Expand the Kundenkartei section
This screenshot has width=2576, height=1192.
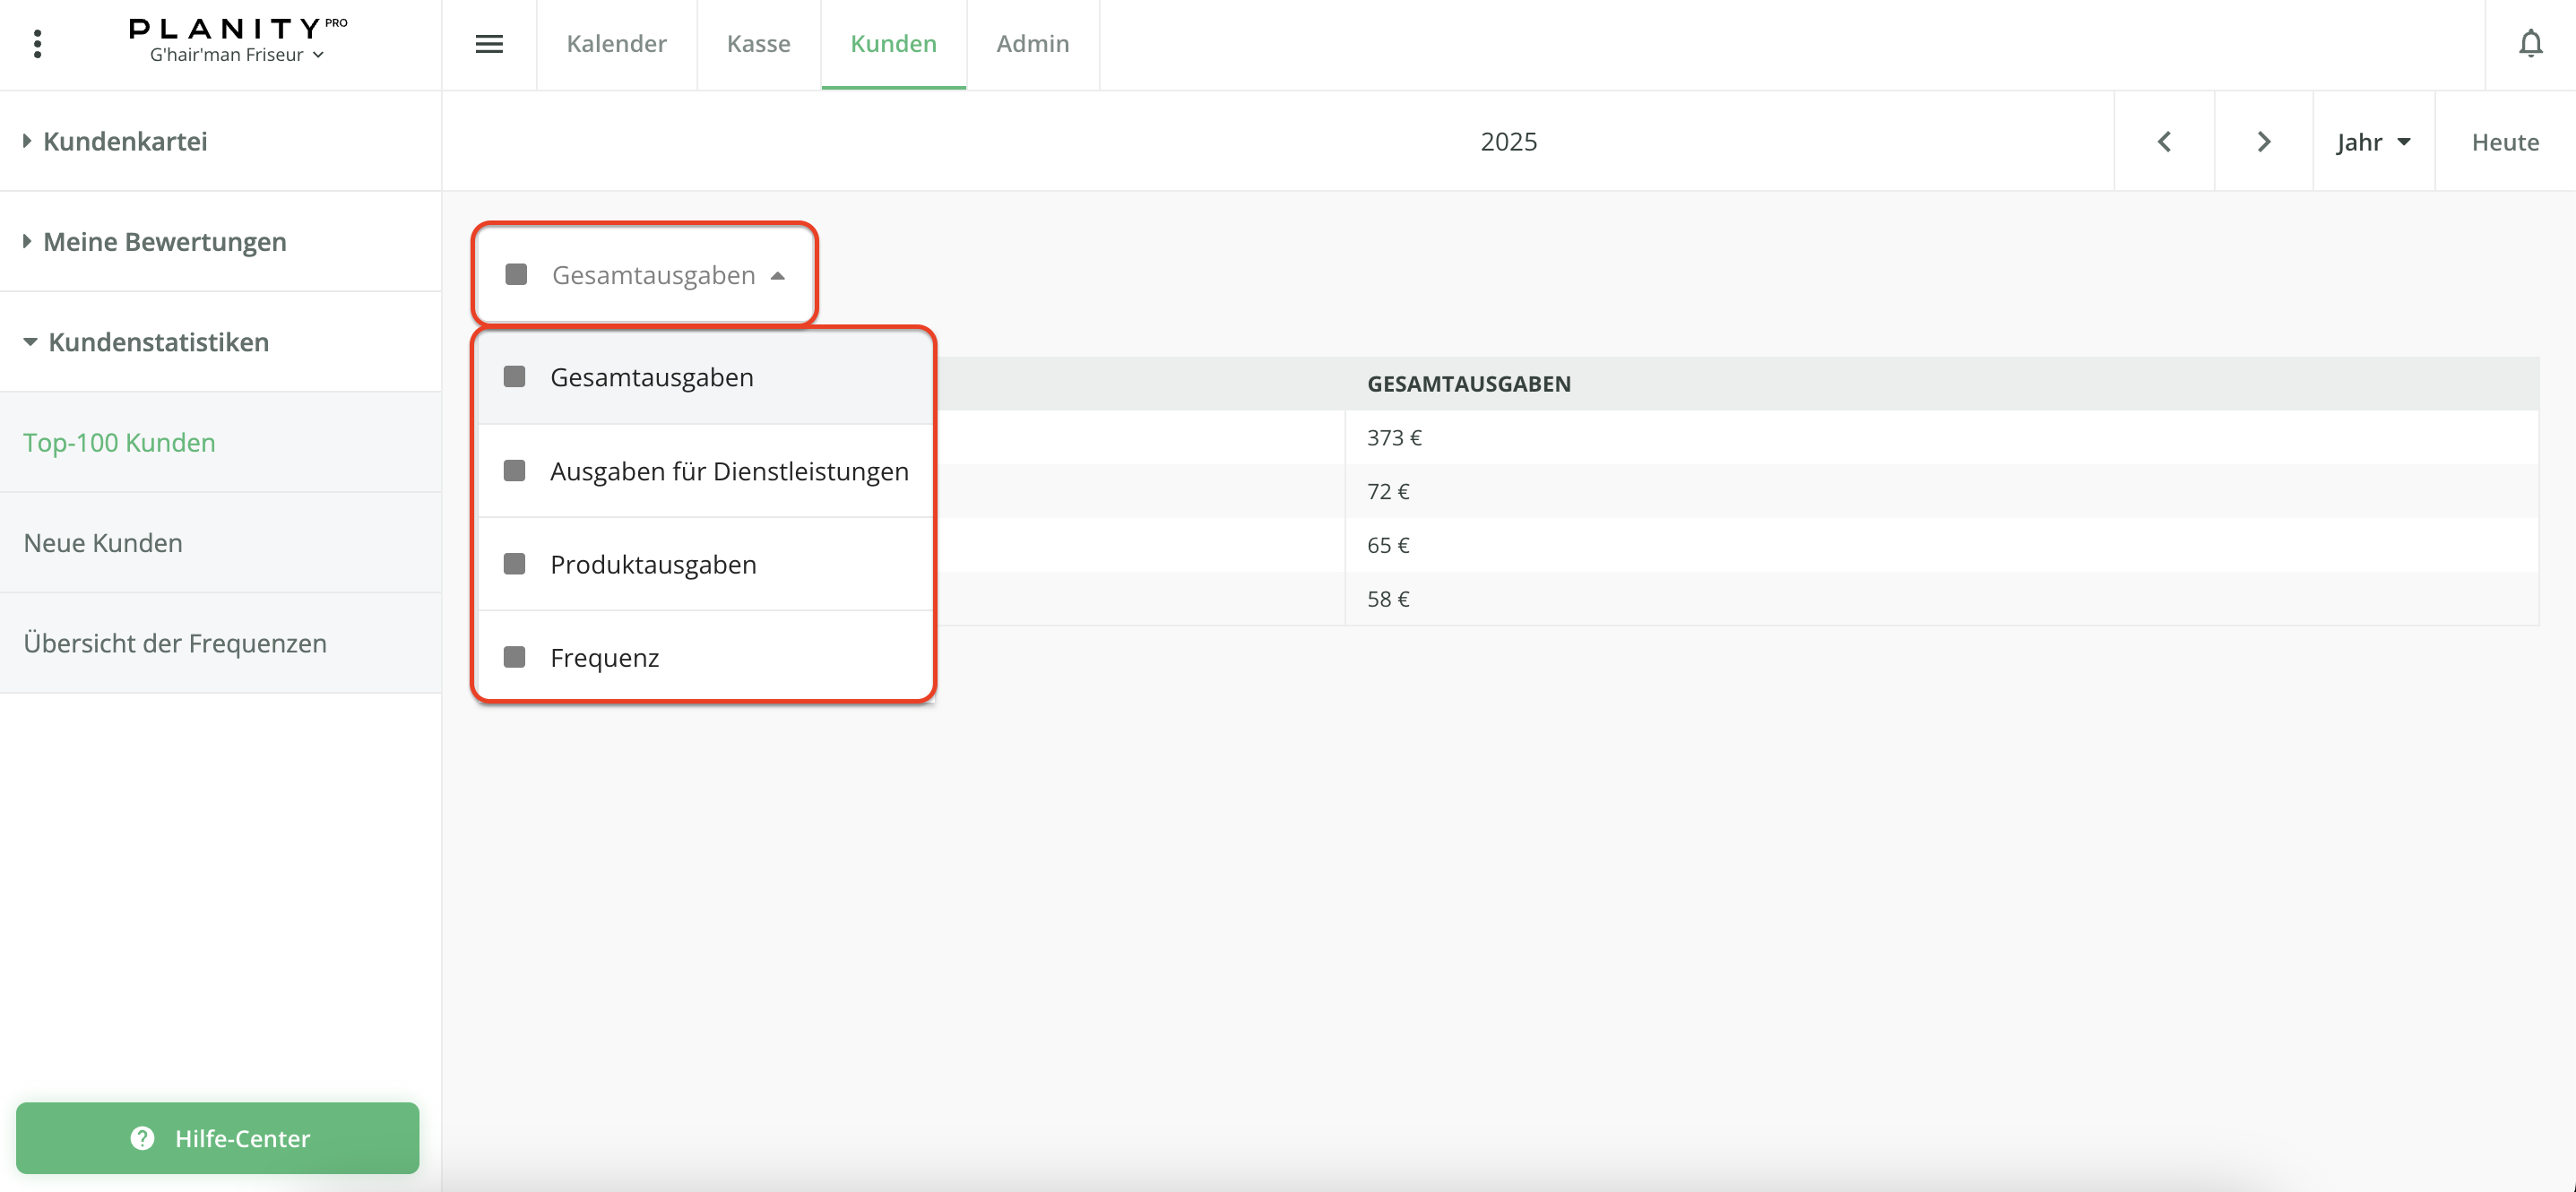click(125, 142)
